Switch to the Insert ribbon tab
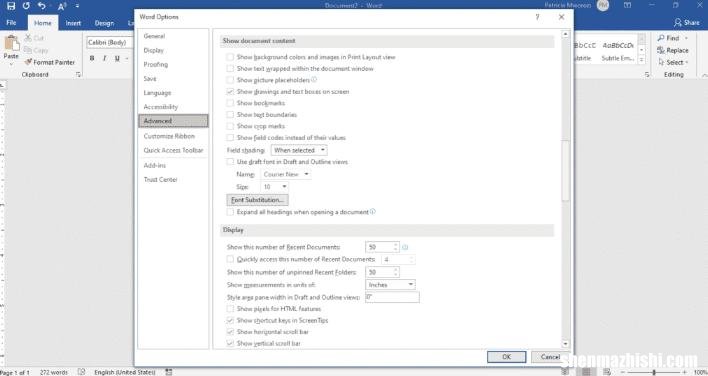 73,23
